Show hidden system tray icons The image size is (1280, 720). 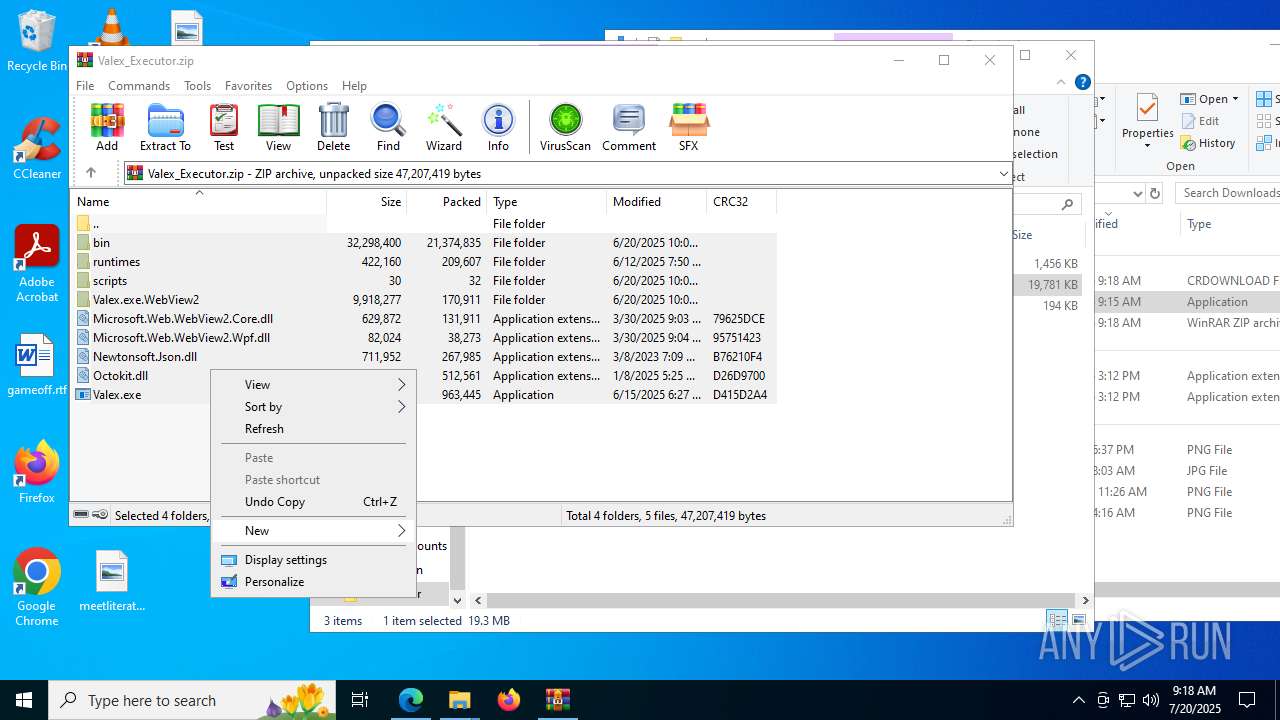(x=1078, y=700)
